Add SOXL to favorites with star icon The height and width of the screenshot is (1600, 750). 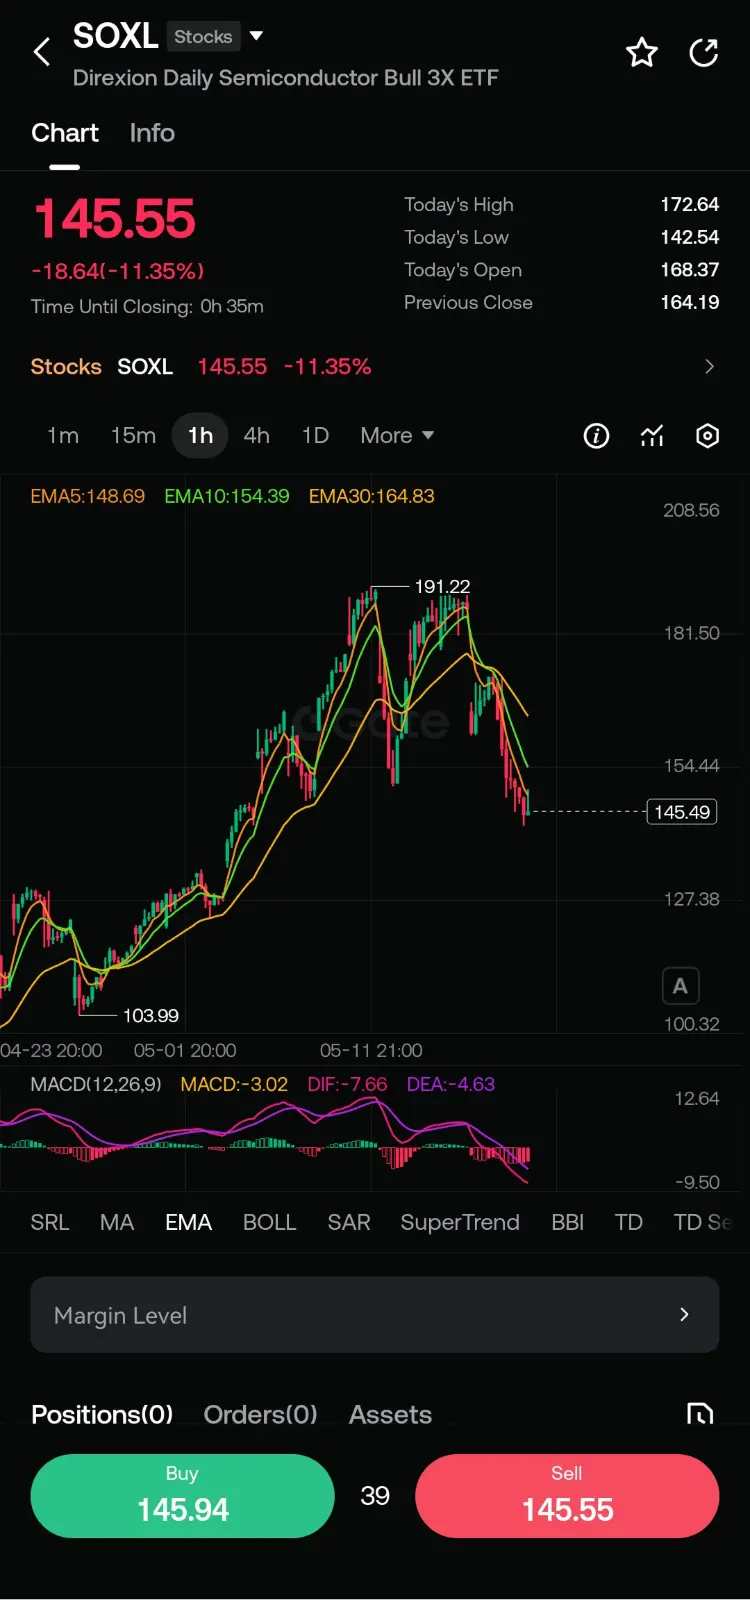click(x=642, y=52)
